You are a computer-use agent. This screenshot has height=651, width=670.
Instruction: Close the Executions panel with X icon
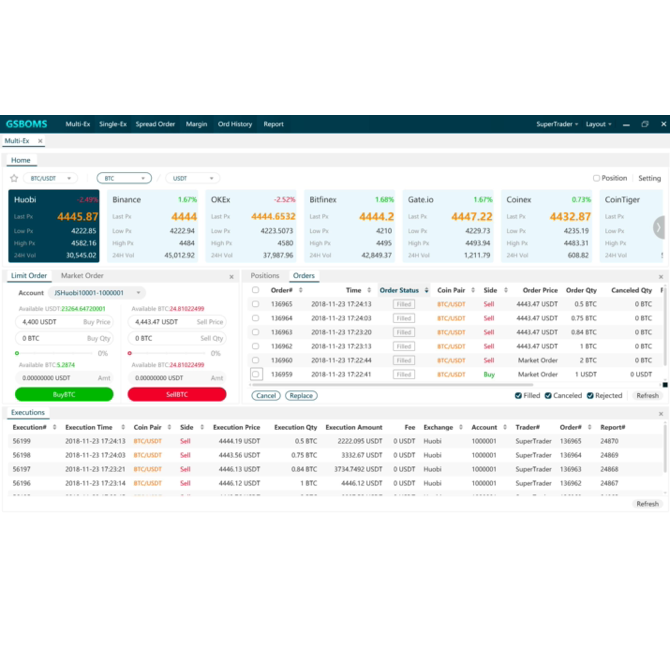point(661,413)
